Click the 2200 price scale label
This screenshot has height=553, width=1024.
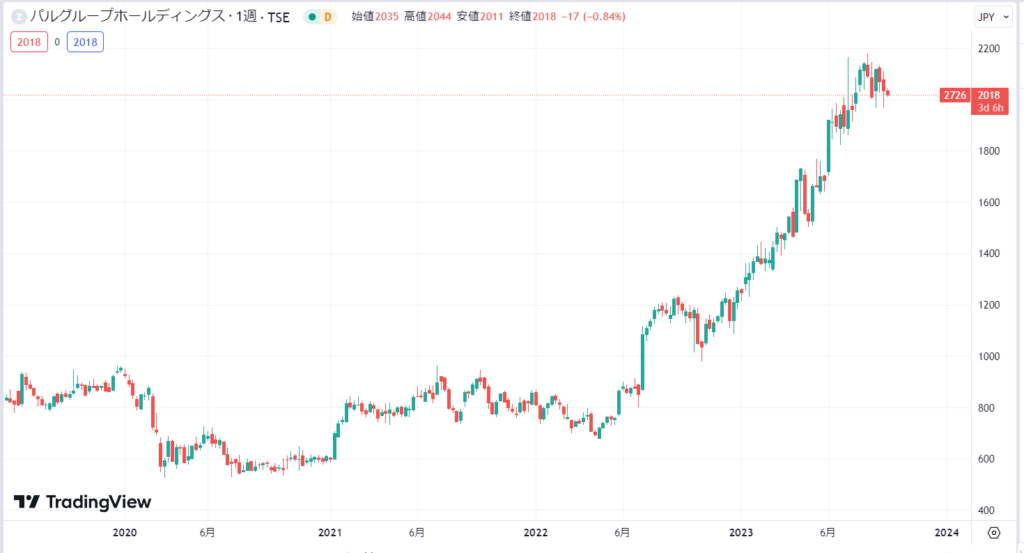[989, 49]
